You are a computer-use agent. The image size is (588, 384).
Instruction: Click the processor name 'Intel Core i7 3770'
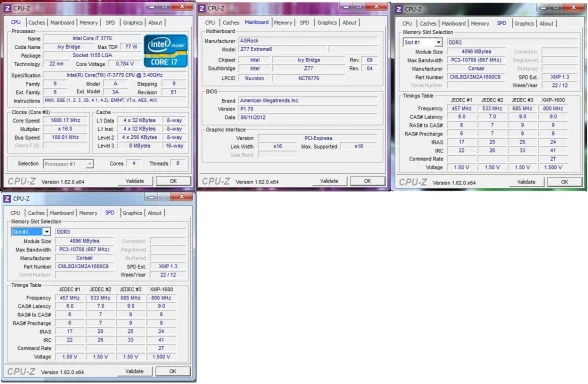pyautogui.click(x=92, y=38)
